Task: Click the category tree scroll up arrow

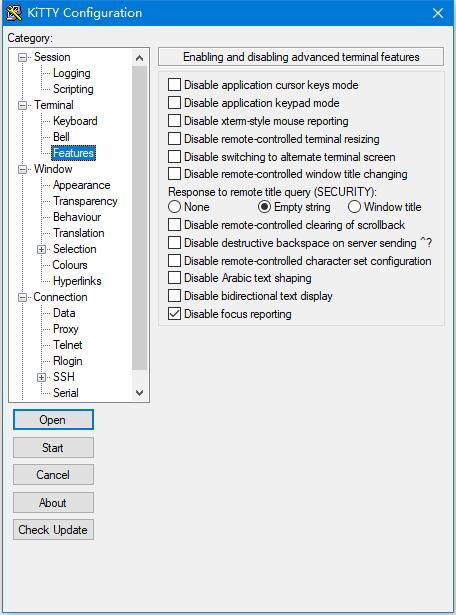Action: point(140,58)
